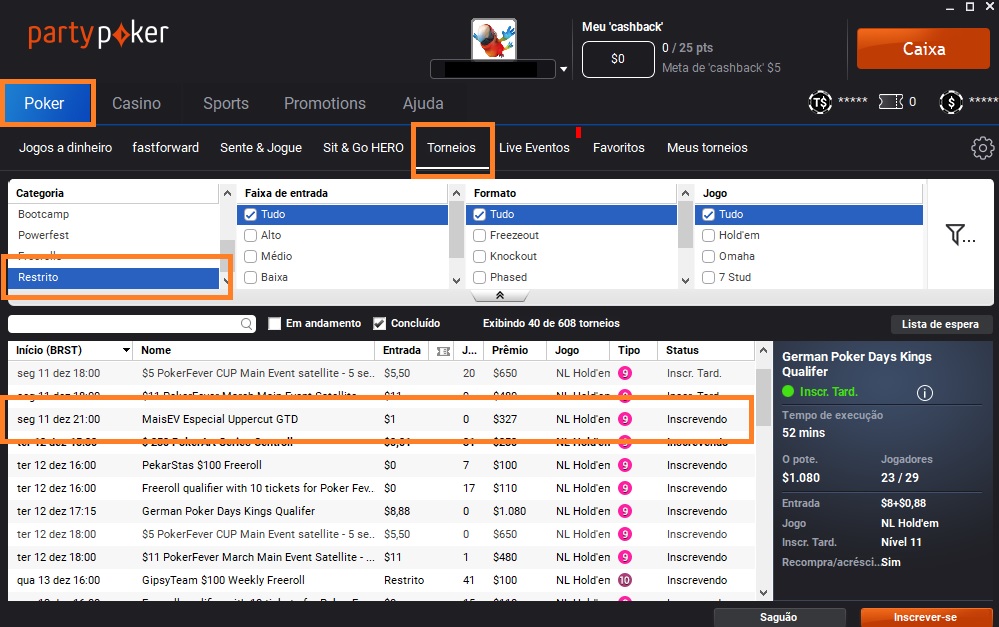This screenshot has width=999, height=627.
Task: Click the magnifier search icon
Action: click(x=247, y=324)
